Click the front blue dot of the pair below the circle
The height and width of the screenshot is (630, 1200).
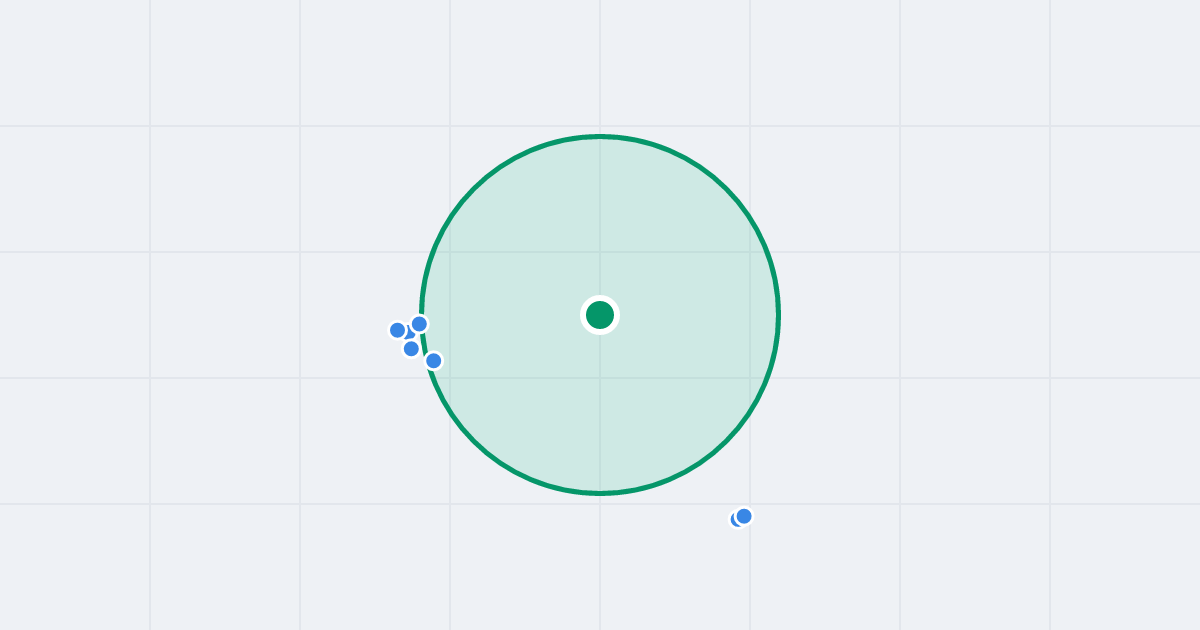(744, 516)
